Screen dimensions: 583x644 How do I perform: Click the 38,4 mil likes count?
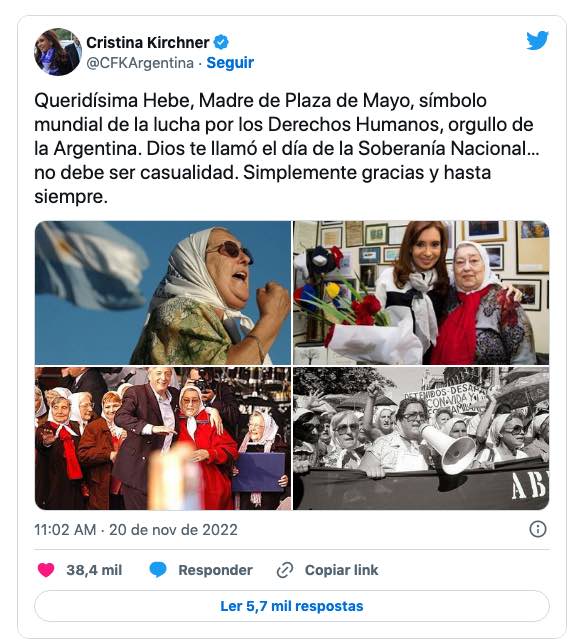click(94, 570)
